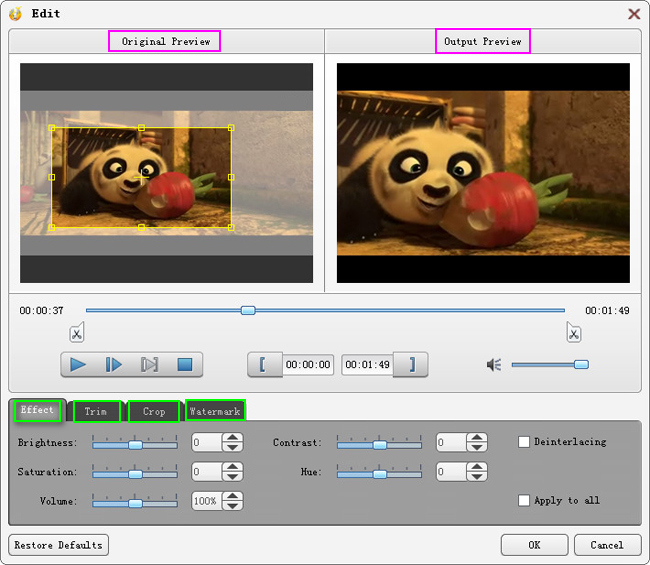Open the Crop tab
This screenshot has height=565, width=650.
click(x=154, y=412)
